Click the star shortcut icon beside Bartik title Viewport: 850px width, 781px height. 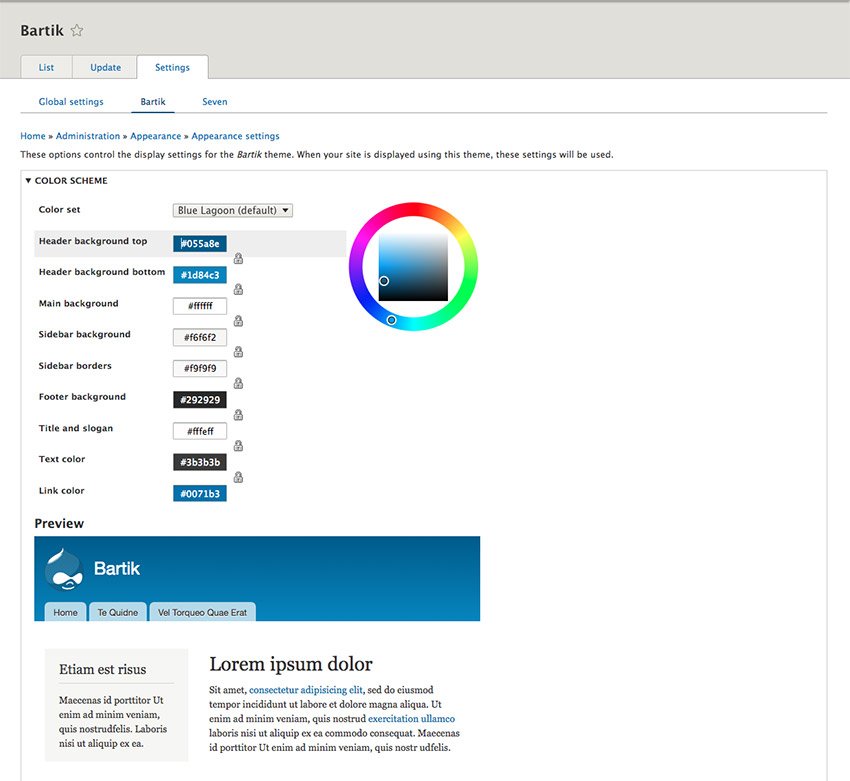pos(77,31)
